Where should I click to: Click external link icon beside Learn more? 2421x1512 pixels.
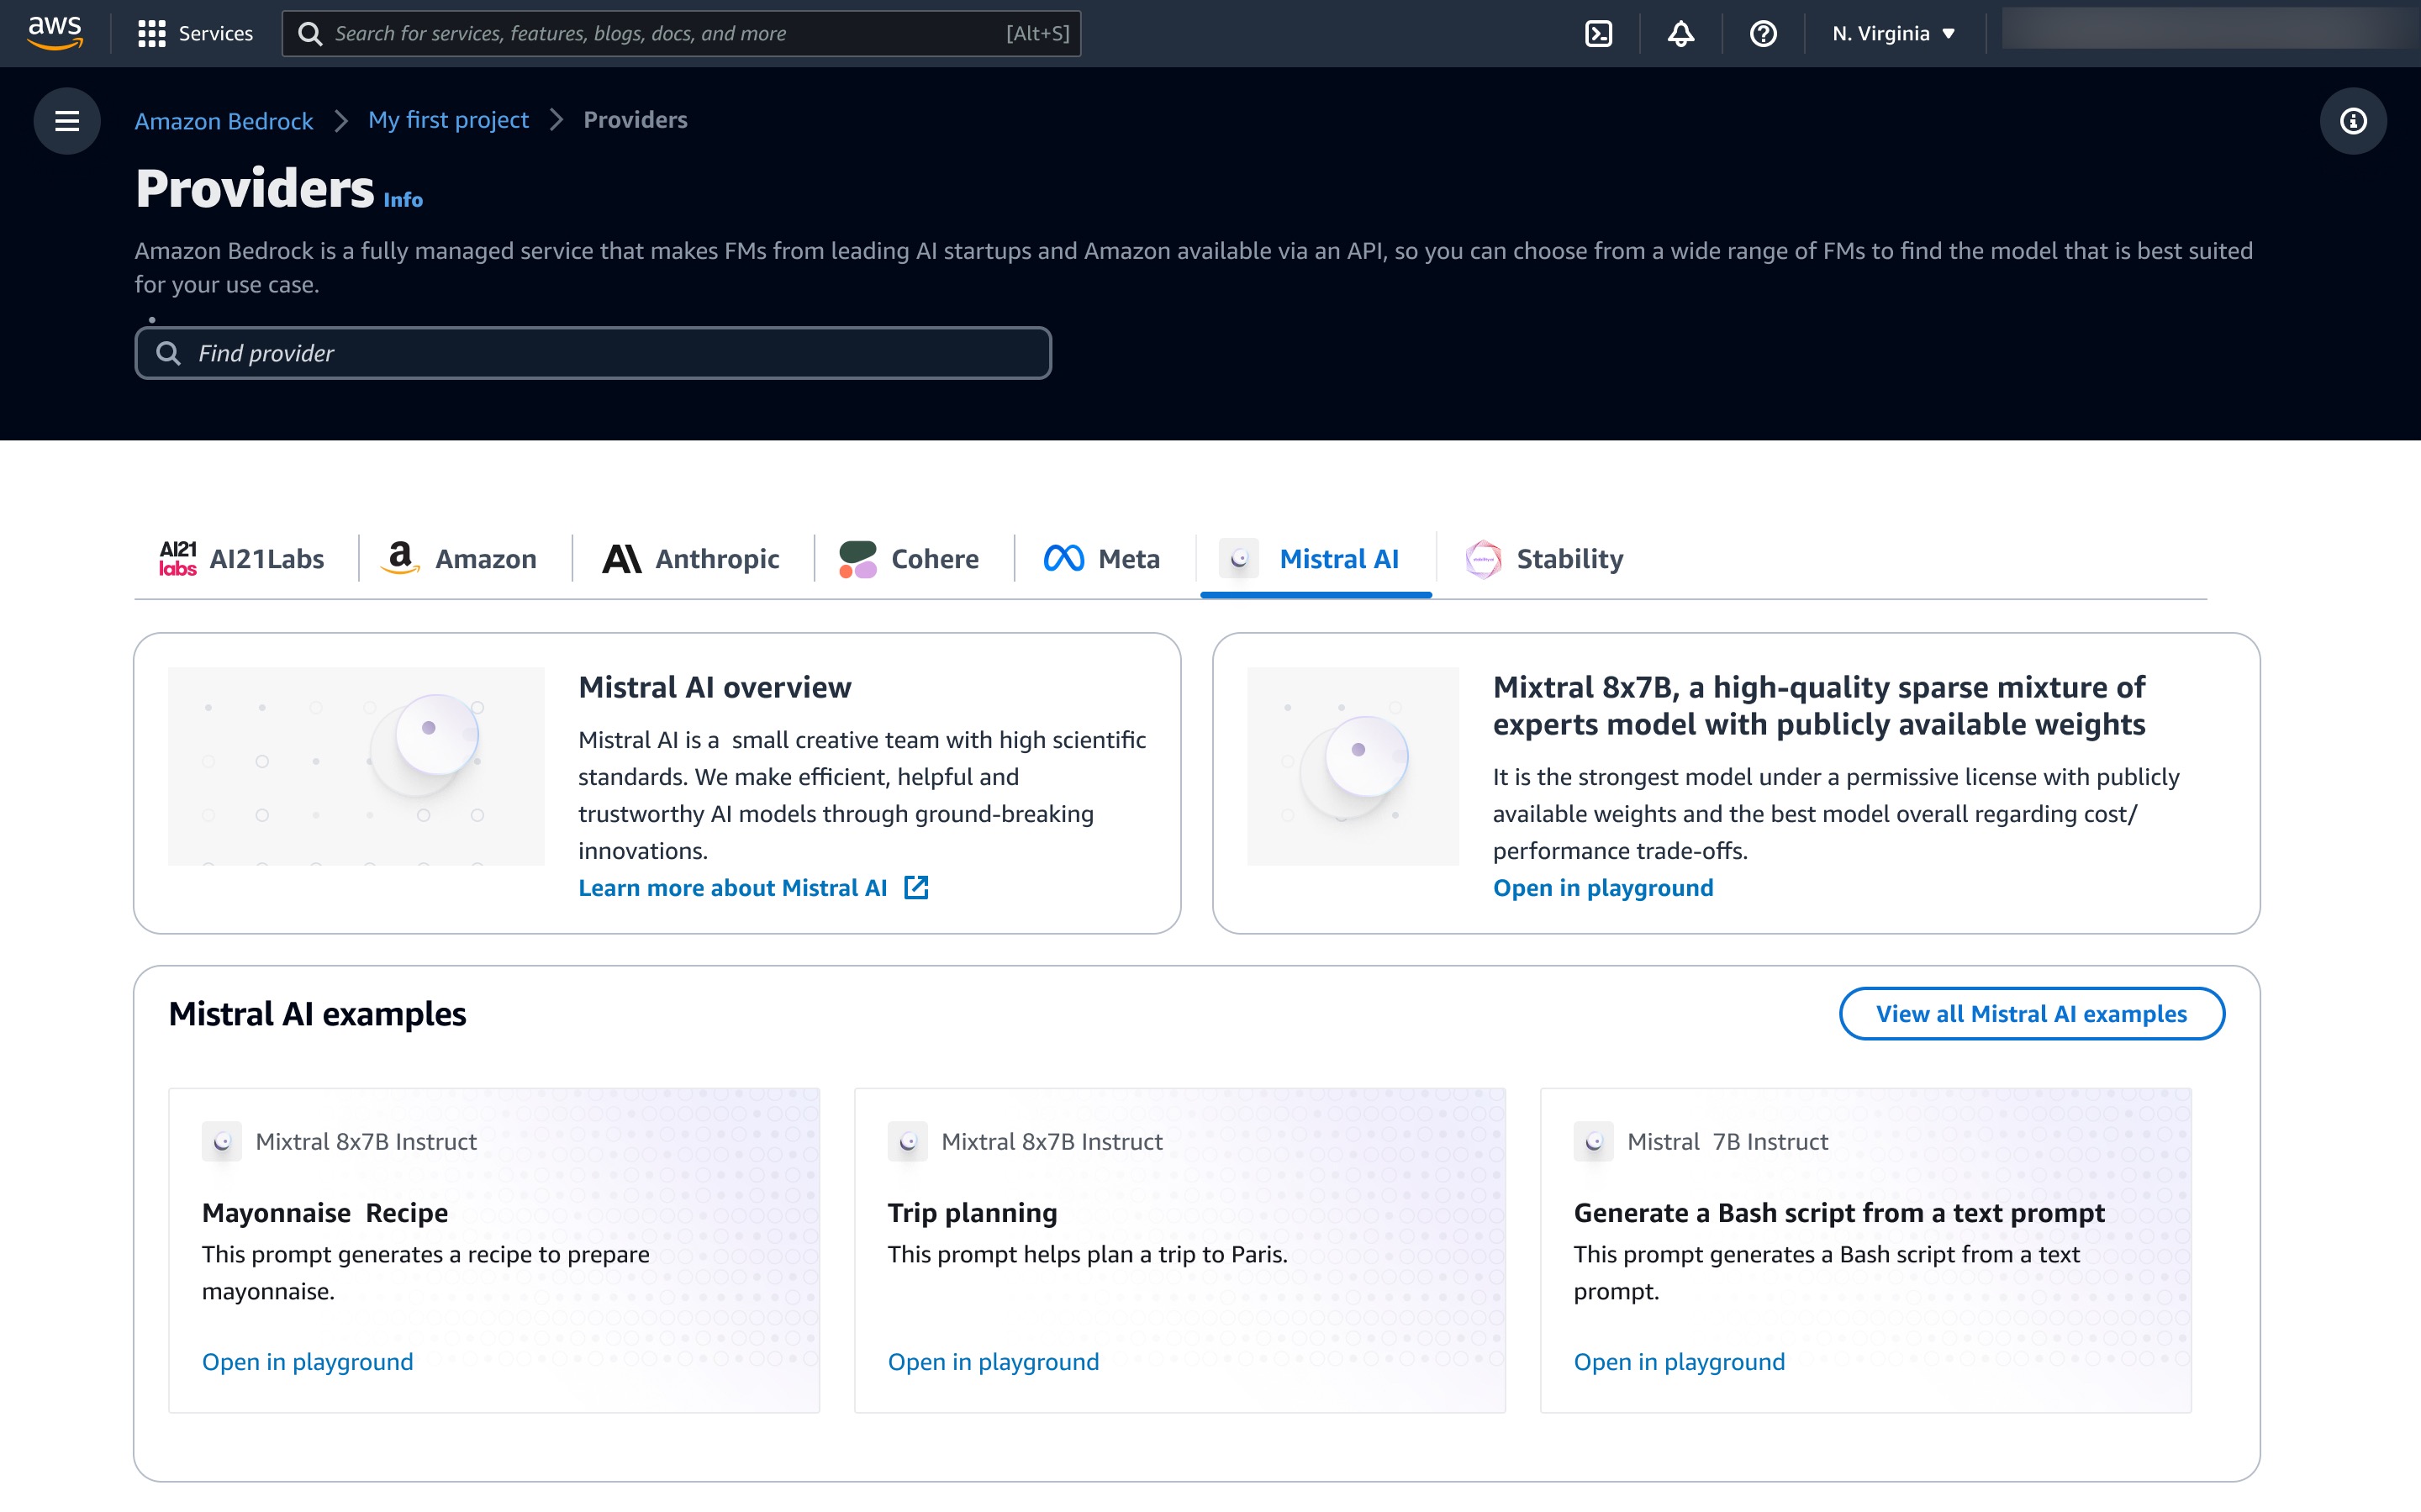pyautogui.click(x=916, y=888)
